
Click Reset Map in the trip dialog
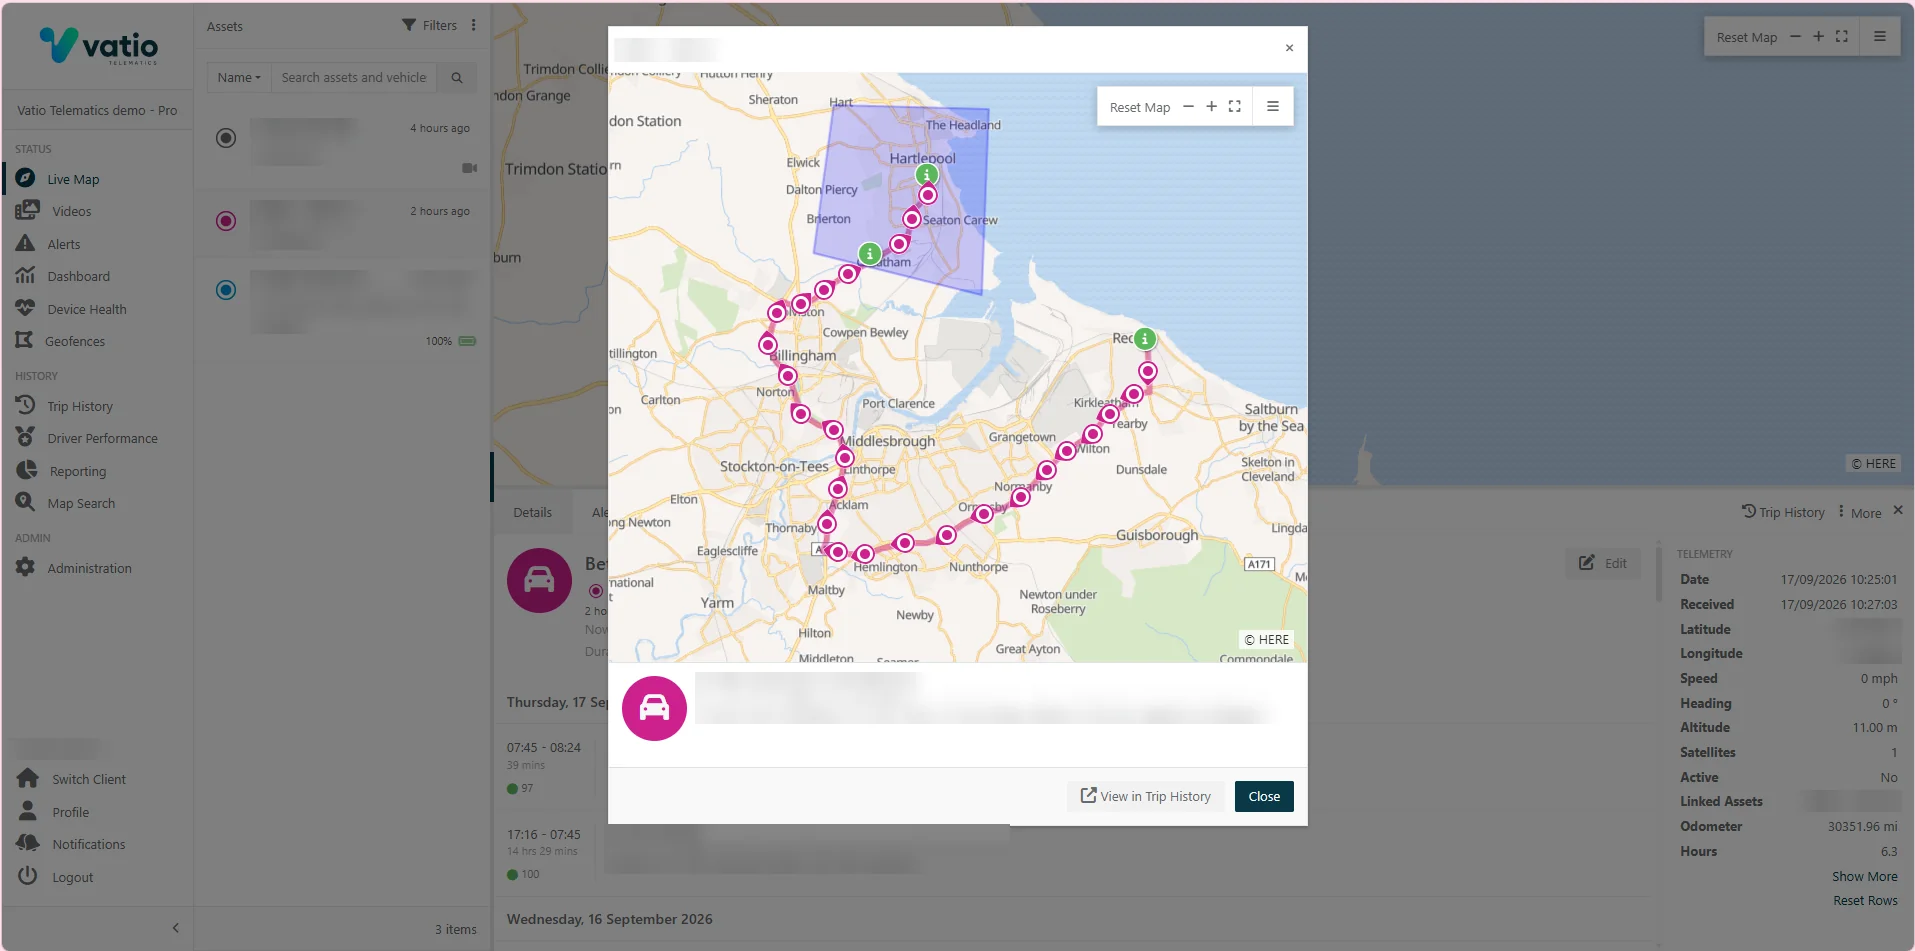pyautogui.click(x=1139, y=107)
